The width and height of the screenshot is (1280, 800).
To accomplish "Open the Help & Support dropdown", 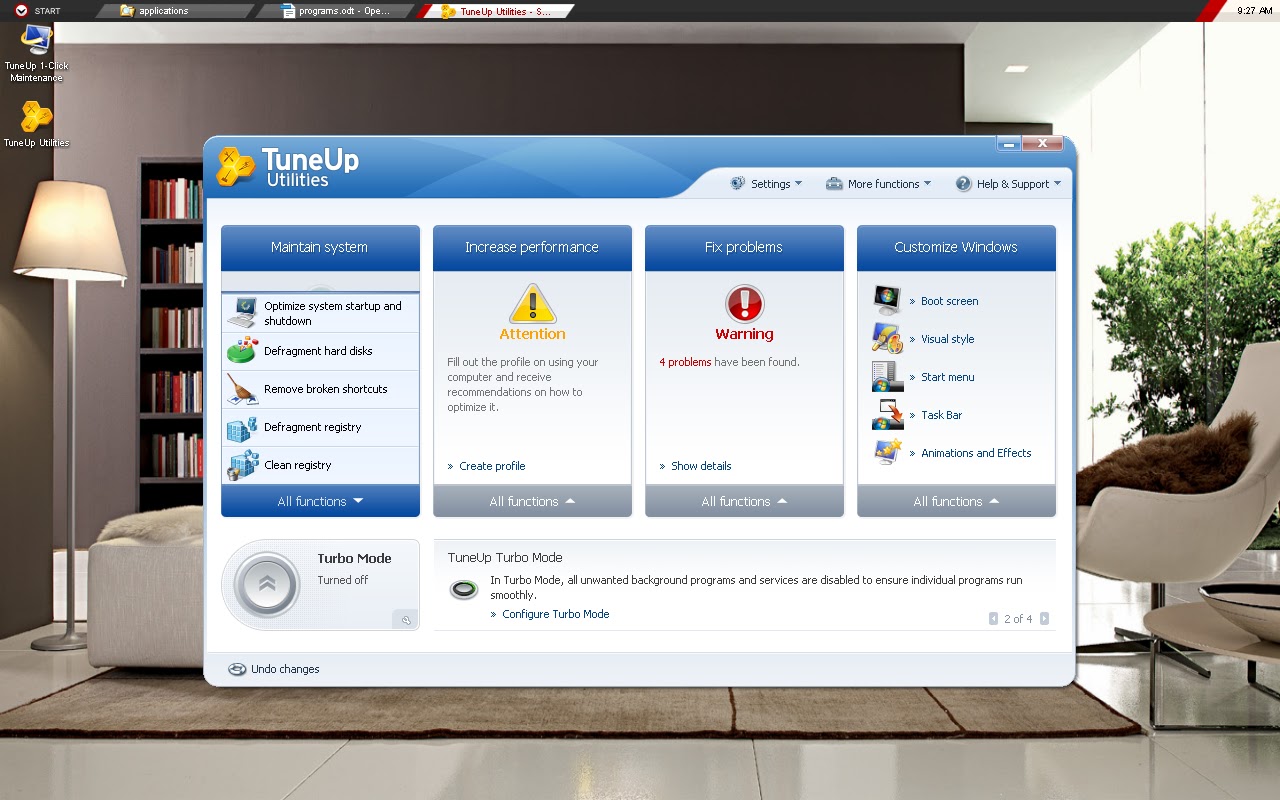I will point(1008,184).
